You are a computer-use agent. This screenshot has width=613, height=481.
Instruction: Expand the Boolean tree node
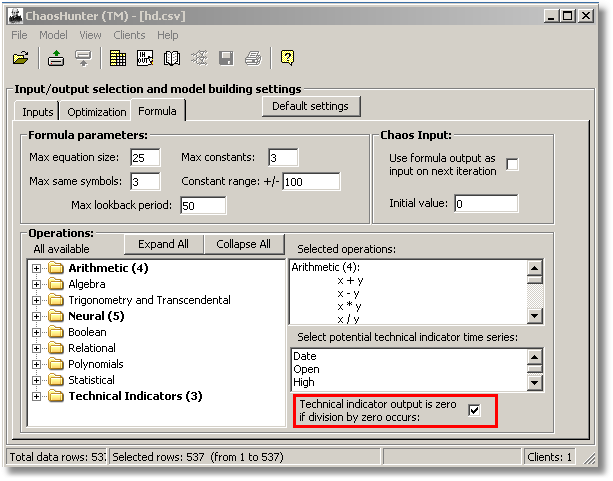36,332
